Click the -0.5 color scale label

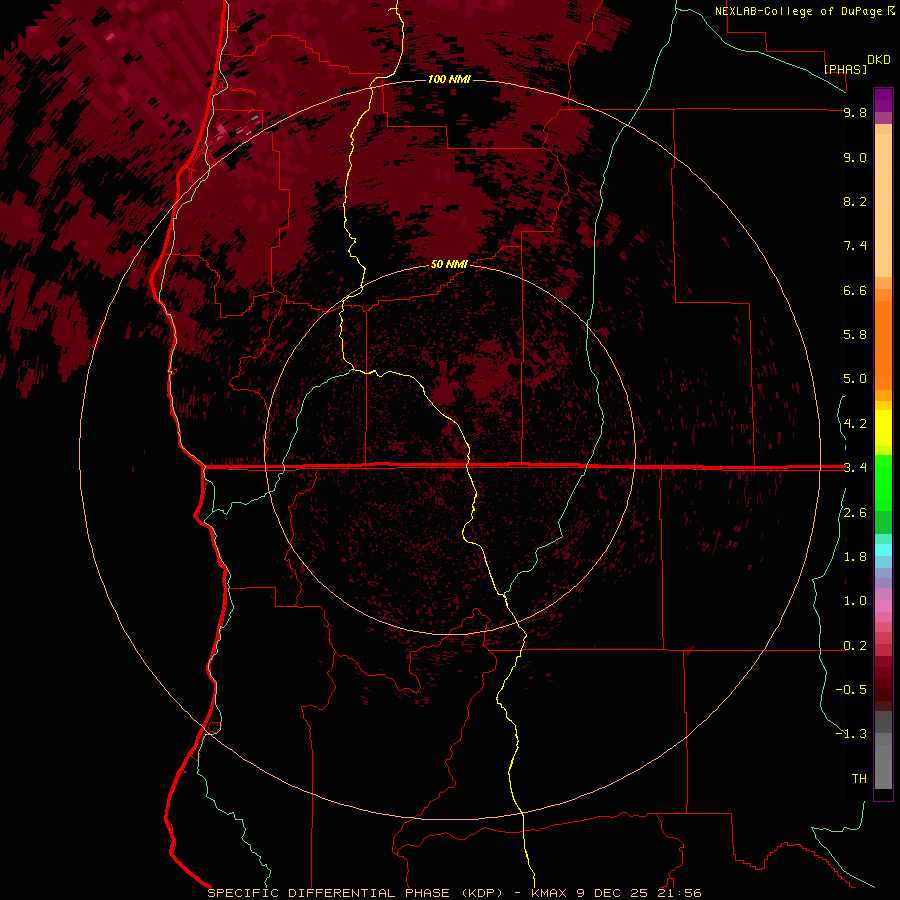851,690
